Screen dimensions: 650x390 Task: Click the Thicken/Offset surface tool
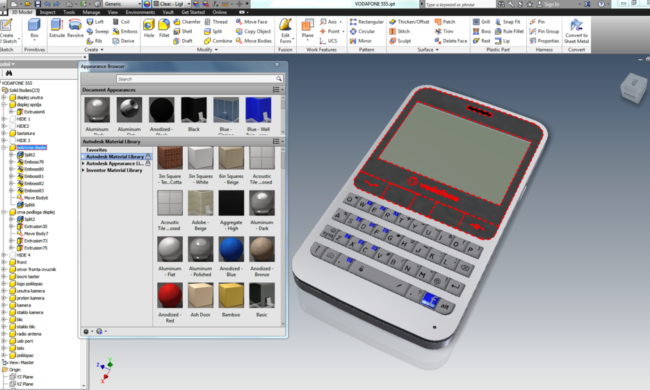click(x=409, y=22)
